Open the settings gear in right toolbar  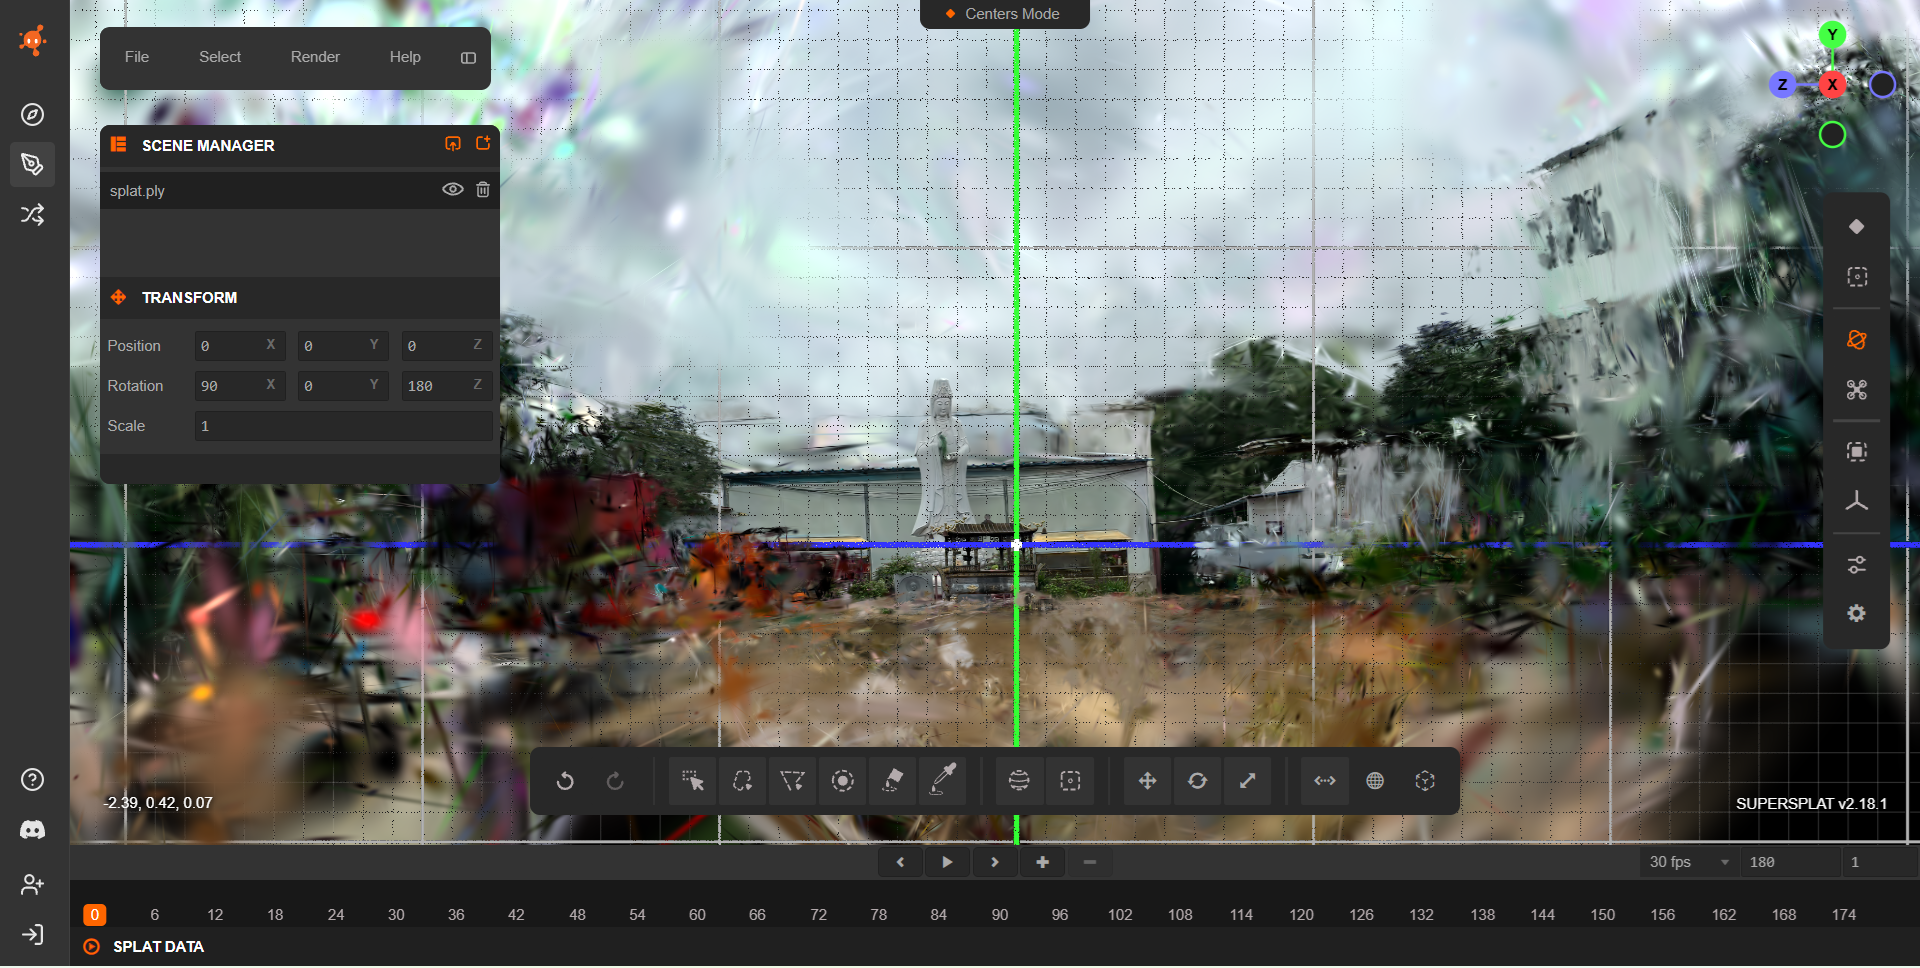1857,614
